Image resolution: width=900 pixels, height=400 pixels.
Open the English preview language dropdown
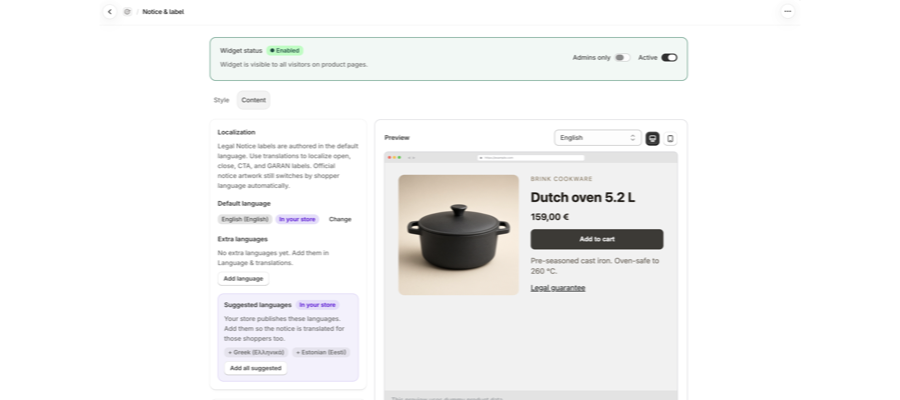coord(598,138)
